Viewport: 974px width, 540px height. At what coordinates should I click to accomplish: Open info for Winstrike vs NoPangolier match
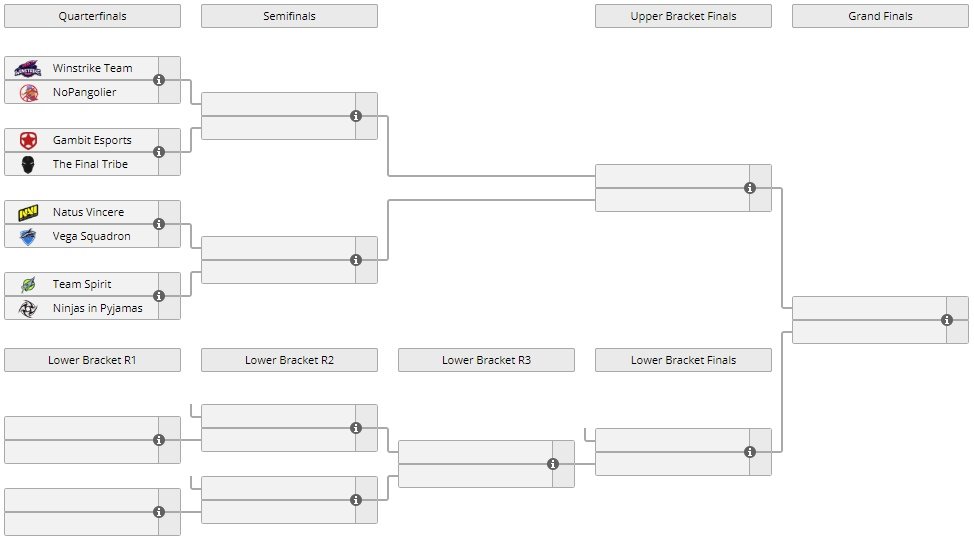point(159,80)
